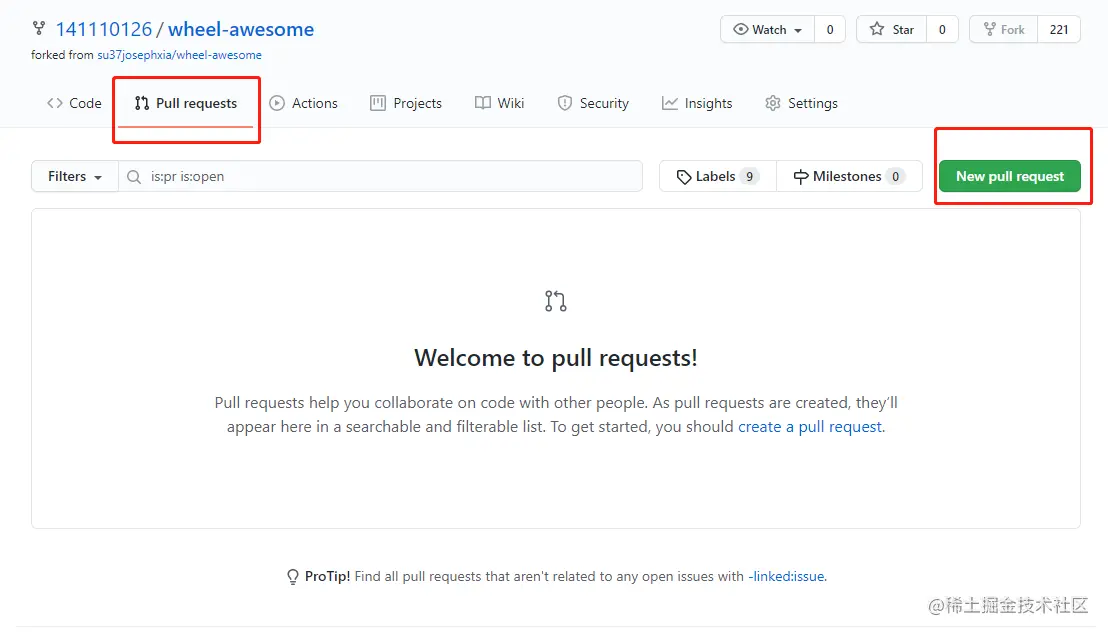Open the Wiki tab

click(500, 103)
